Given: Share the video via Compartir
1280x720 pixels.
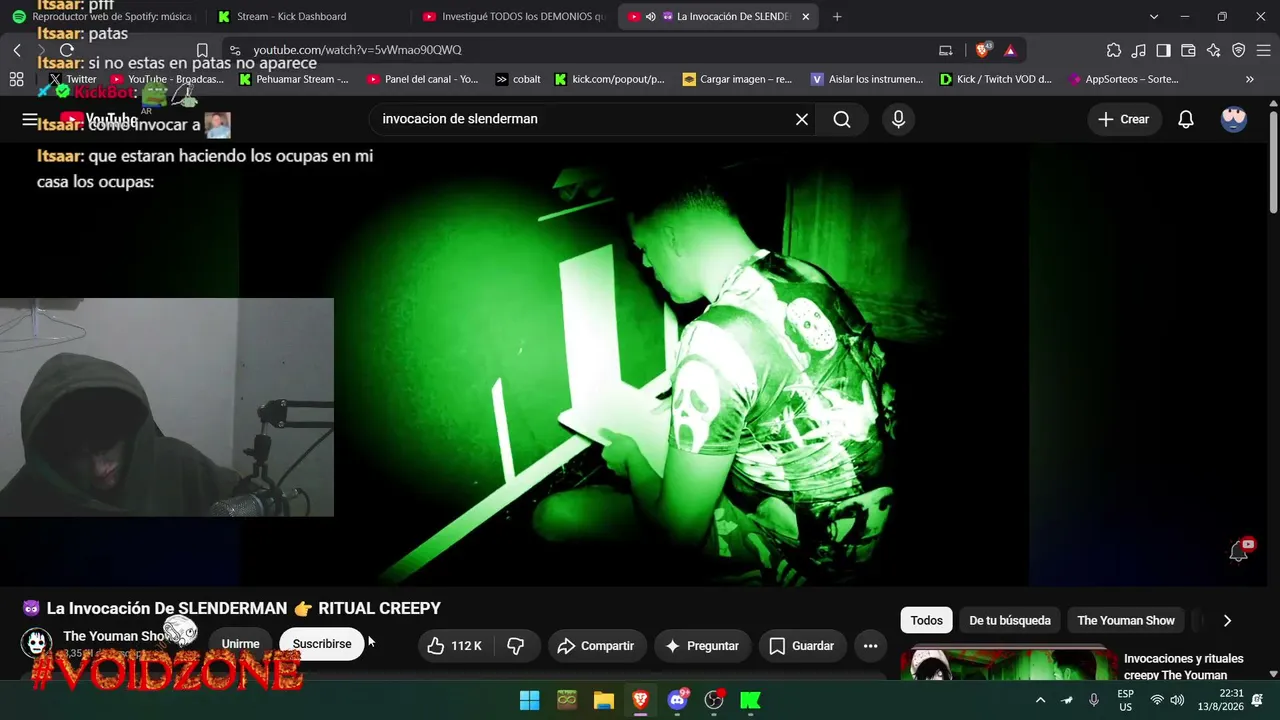Looking at the screenshot, I should [596, 646].
